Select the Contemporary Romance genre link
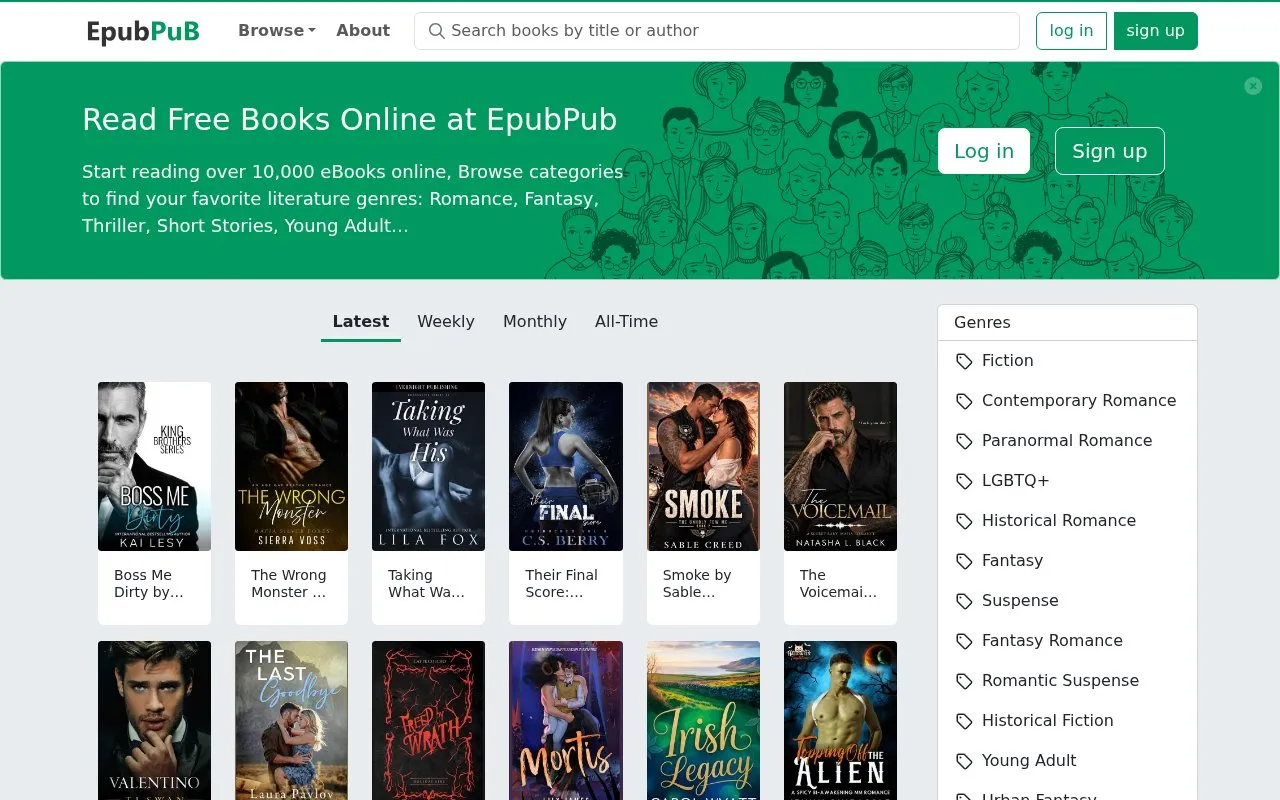 click(1079, 400)
